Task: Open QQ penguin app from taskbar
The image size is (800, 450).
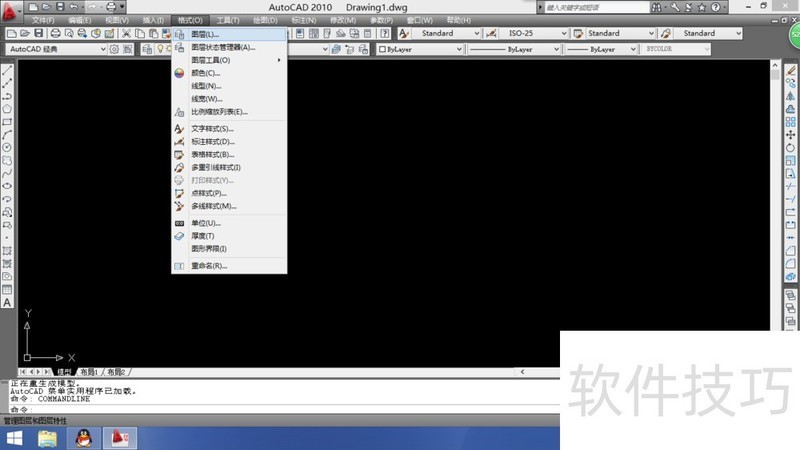Action: (x=83, y=439)
